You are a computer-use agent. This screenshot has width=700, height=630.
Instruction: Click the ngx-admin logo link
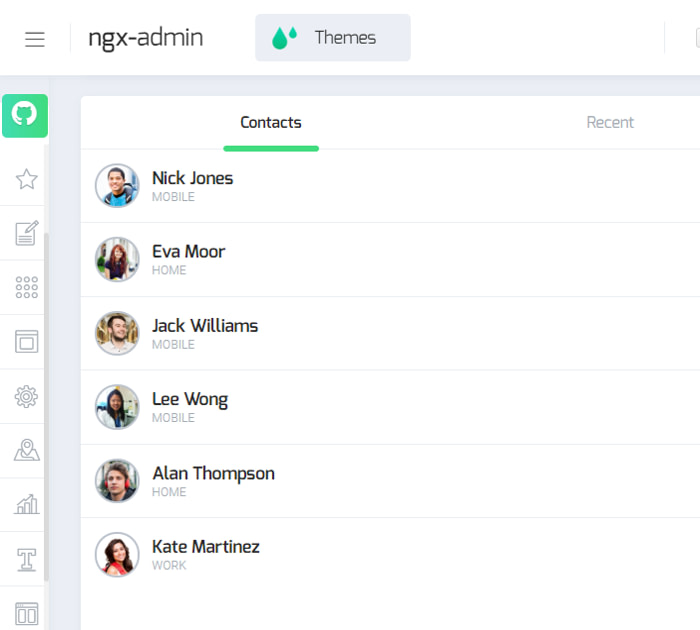145,38
